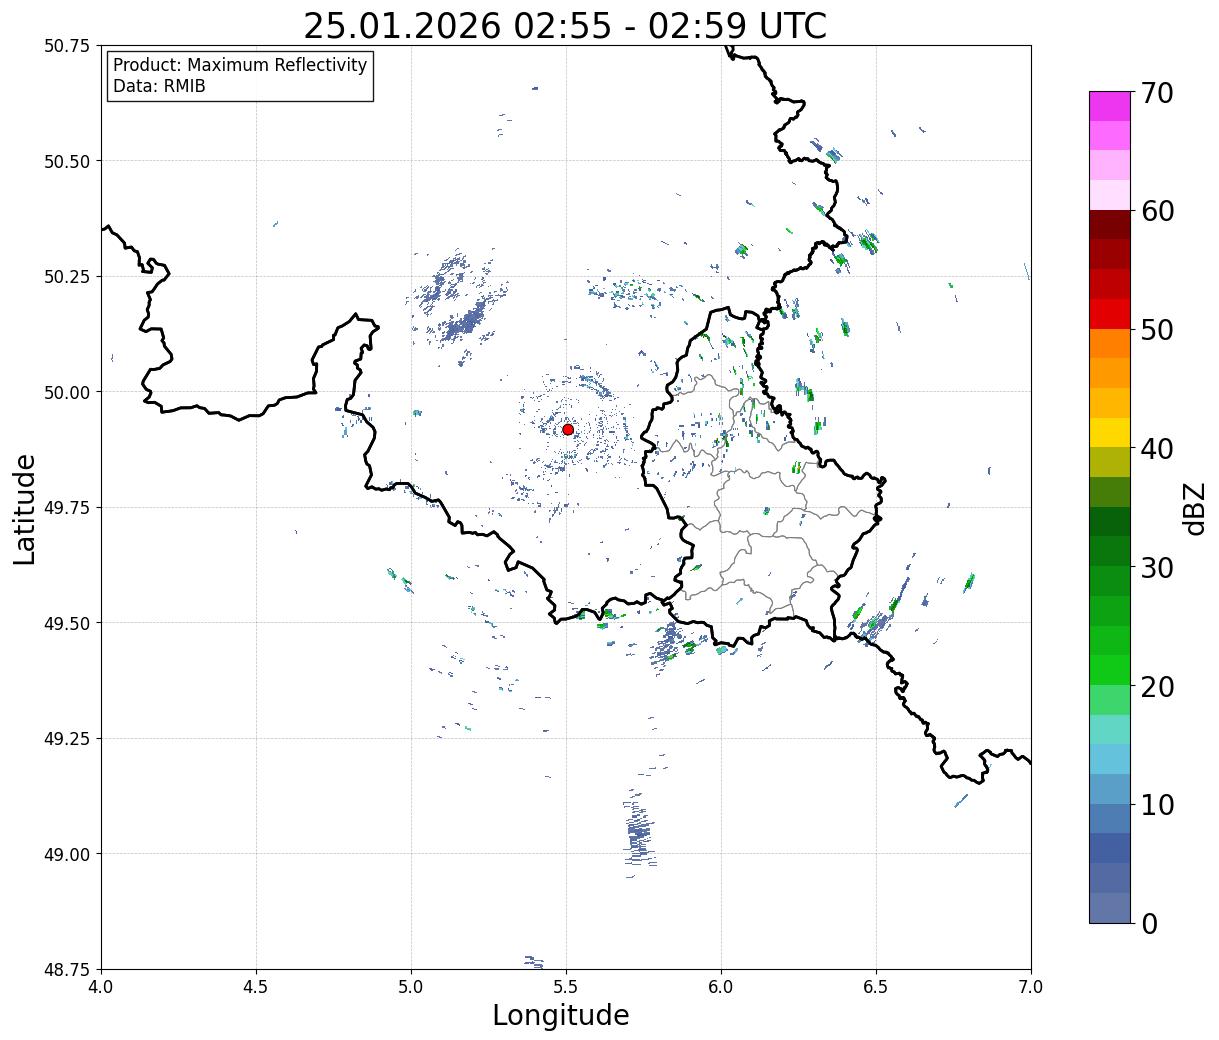Click the longitude tick label 6.0
Image resolution: width=1219 pixels, height=1040 pixels.
coord(721,986)
